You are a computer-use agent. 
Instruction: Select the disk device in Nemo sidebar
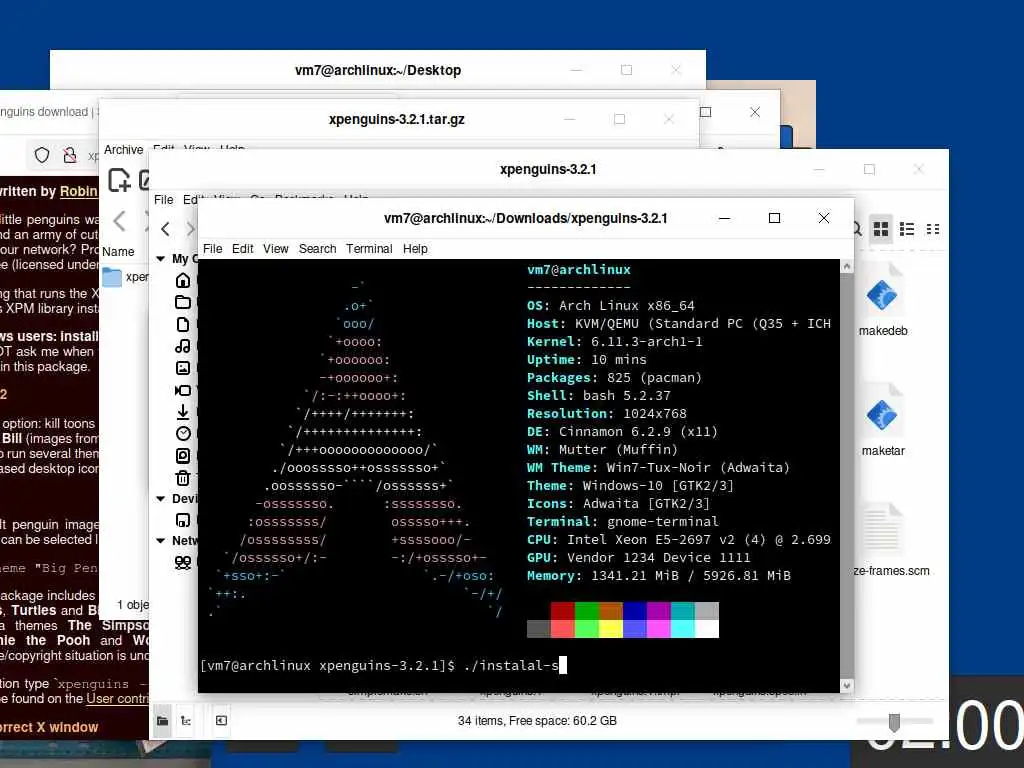[x=183, y=520]
